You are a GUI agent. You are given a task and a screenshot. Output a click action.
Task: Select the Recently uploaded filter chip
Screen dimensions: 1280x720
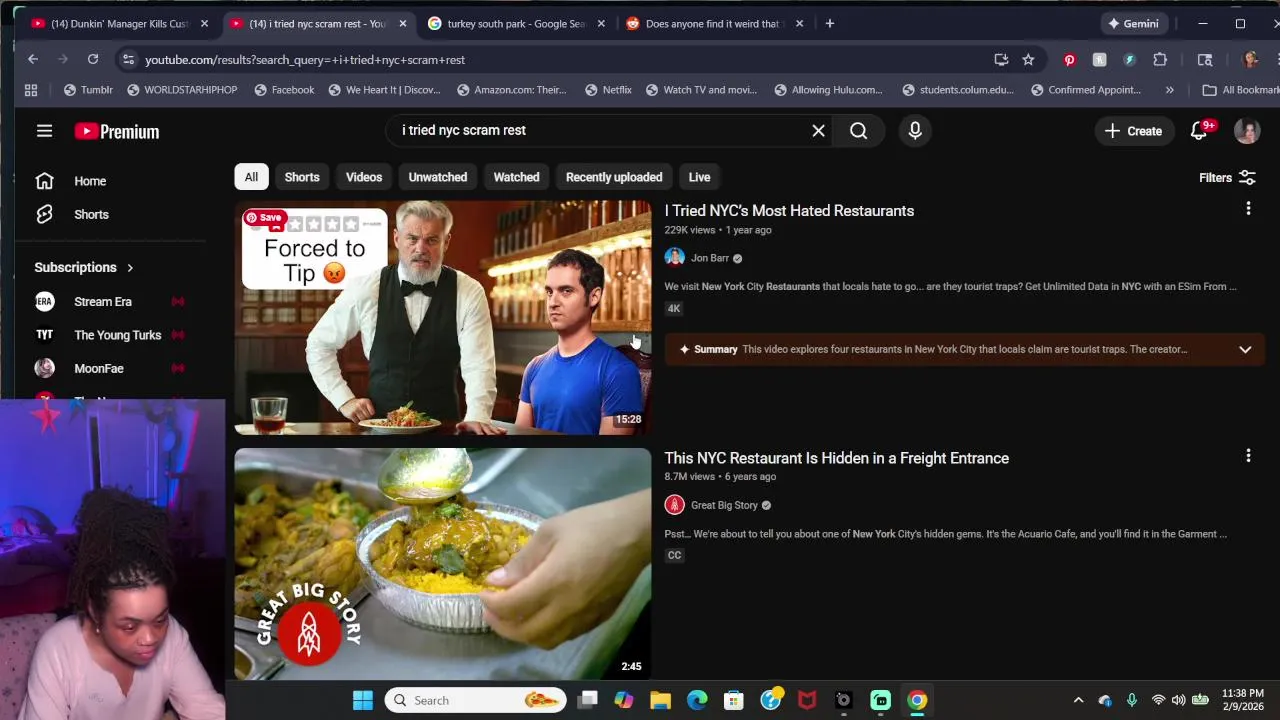tap(614, 177)
